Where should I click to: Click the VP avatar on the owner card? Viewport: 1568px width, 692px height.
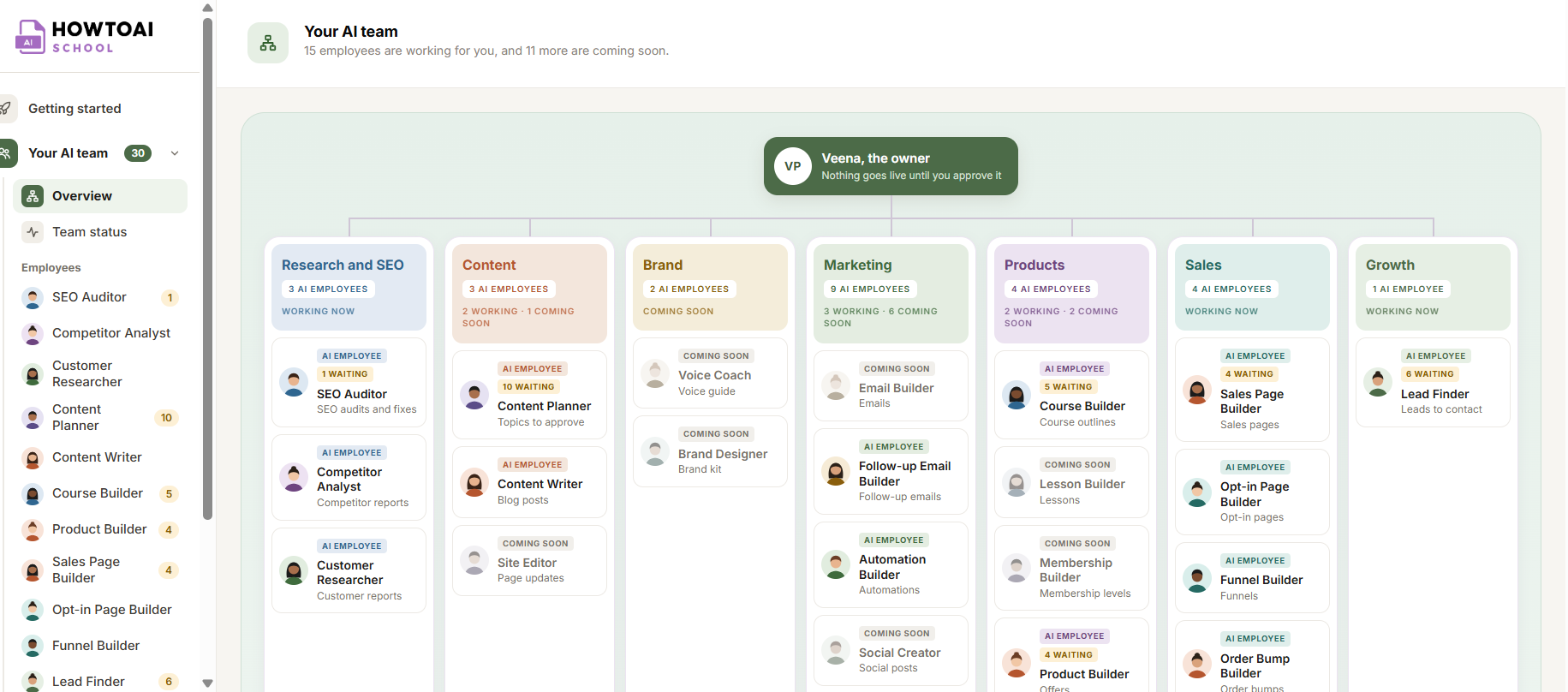(x=793, y=166)
